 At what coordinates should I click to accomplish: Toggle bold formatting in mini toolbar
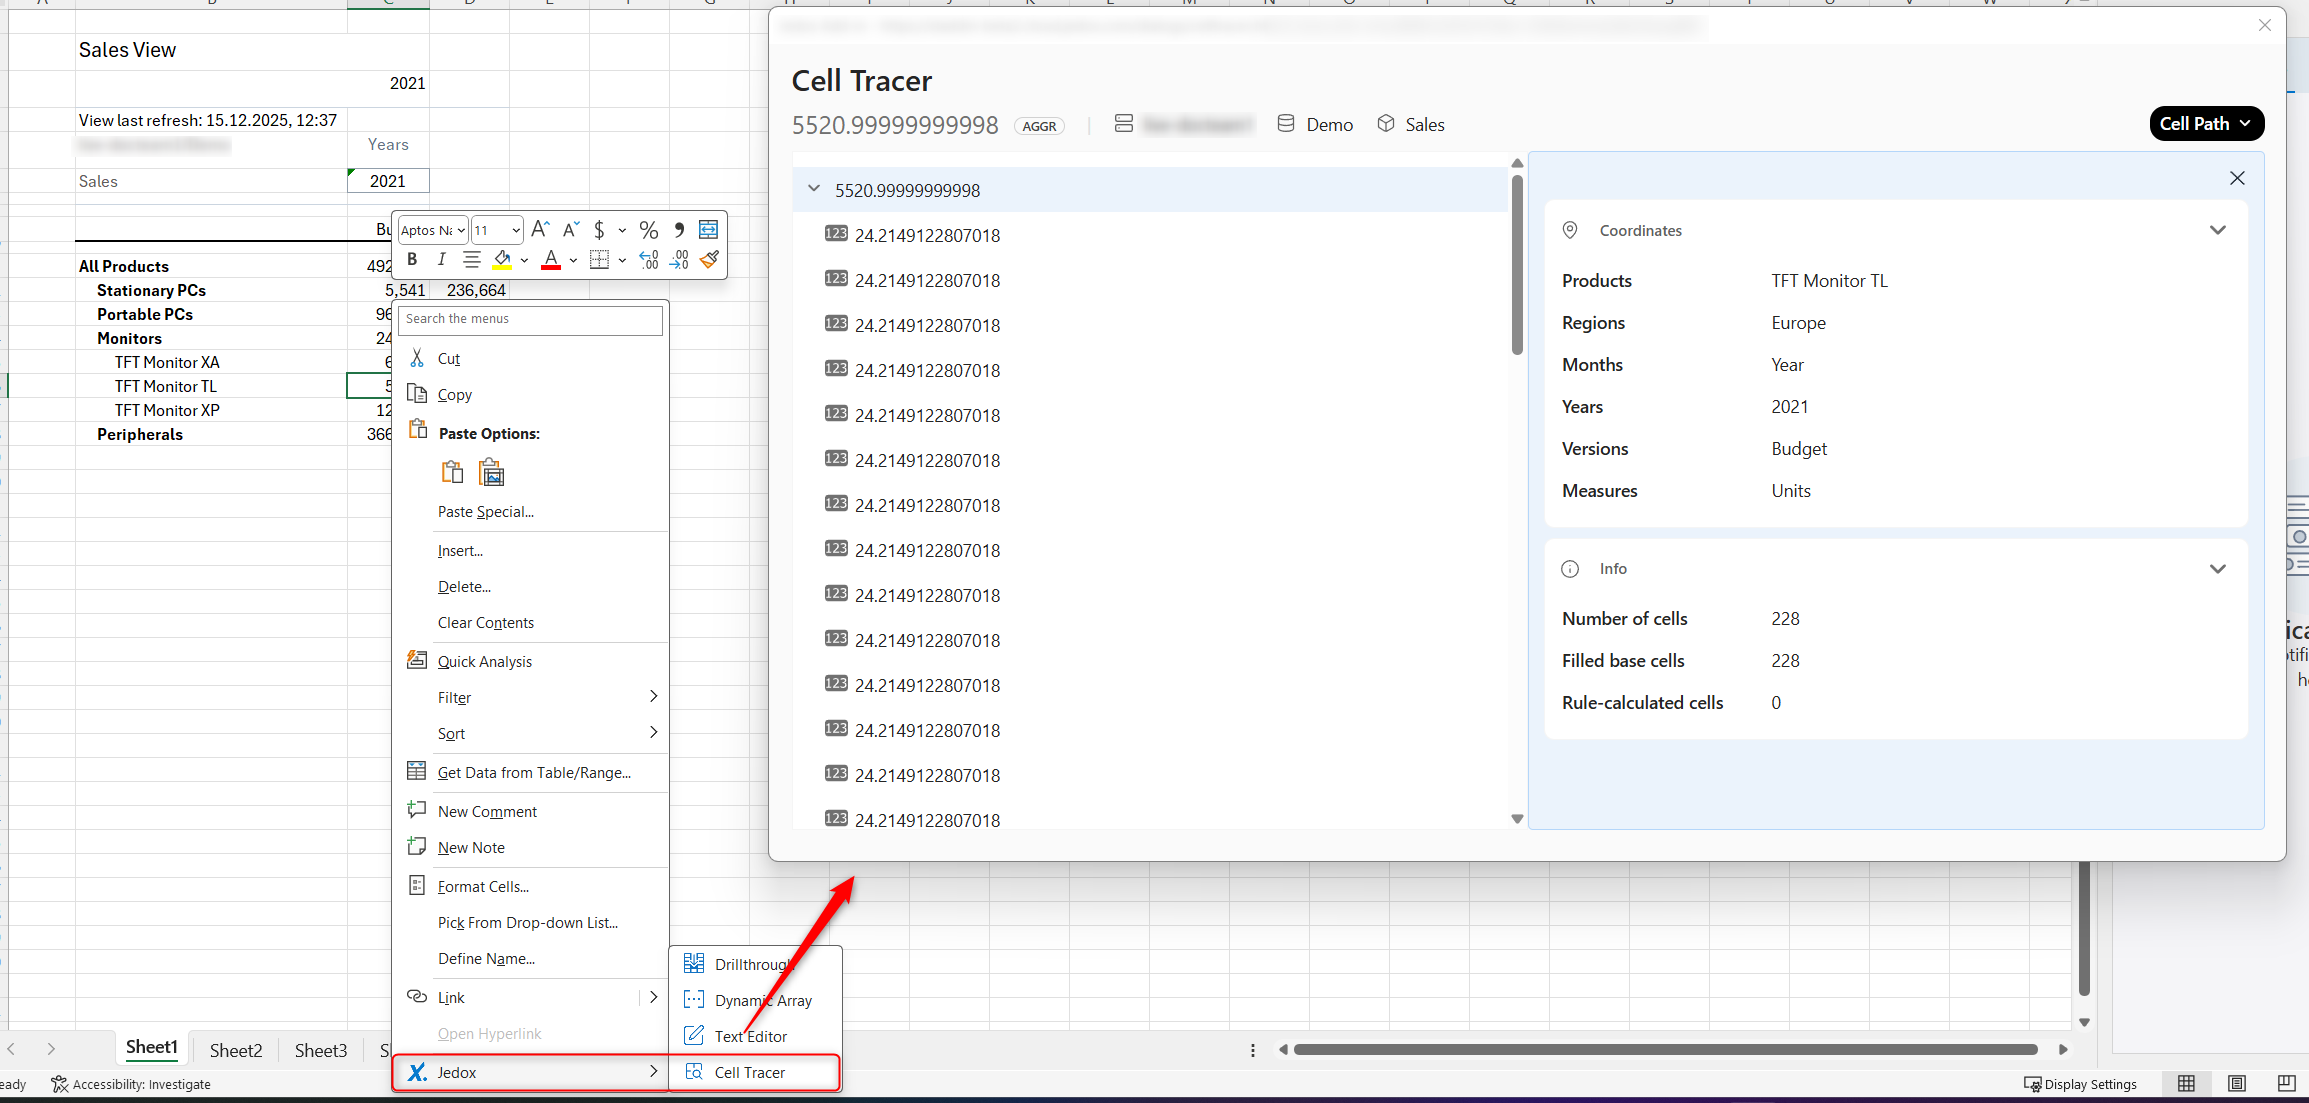click(412, 260)
